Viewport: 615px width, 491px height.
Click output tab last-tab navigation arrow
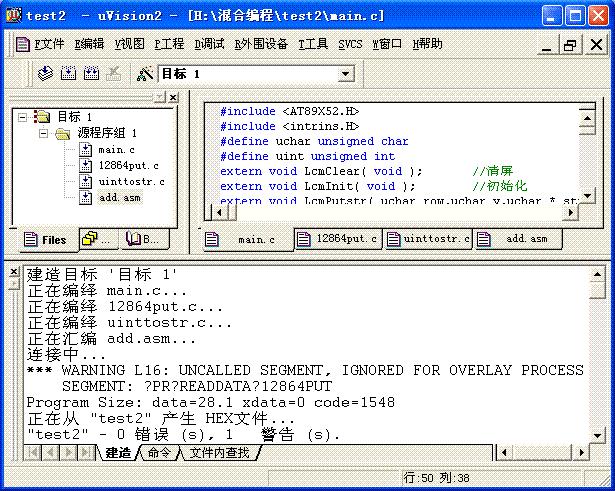pyautogui.click(x=86, y=453)
